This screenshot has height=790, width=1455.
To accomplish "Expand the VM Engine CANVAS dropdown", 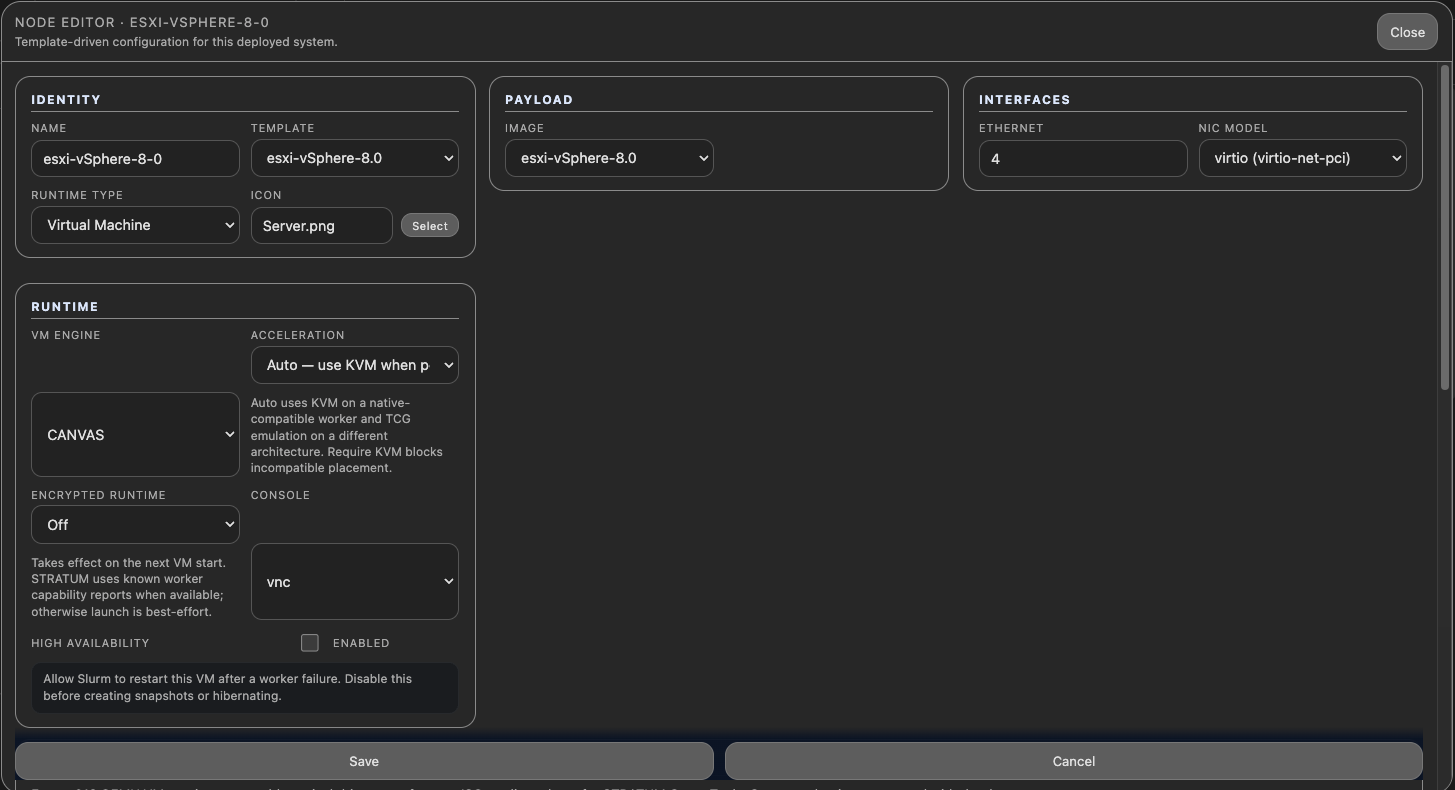I will pyautogui.click(x=135, y=435).
